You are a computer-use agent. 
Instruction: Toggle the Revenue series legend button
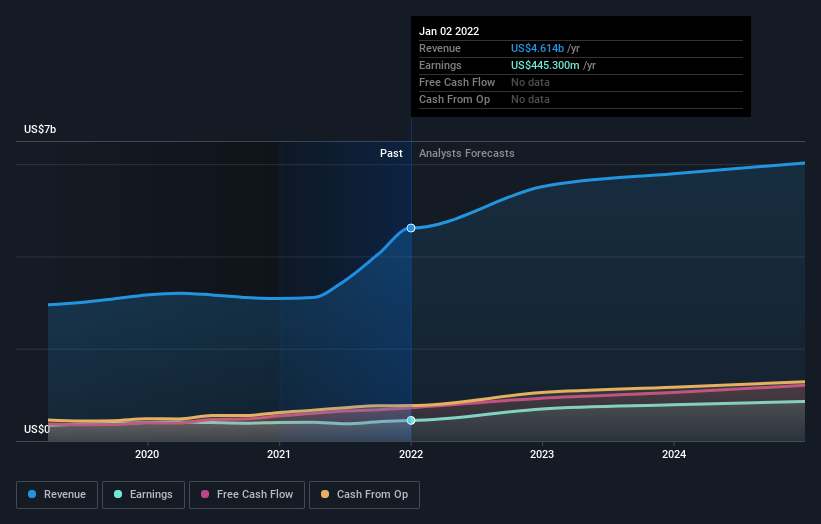(57, 495)
